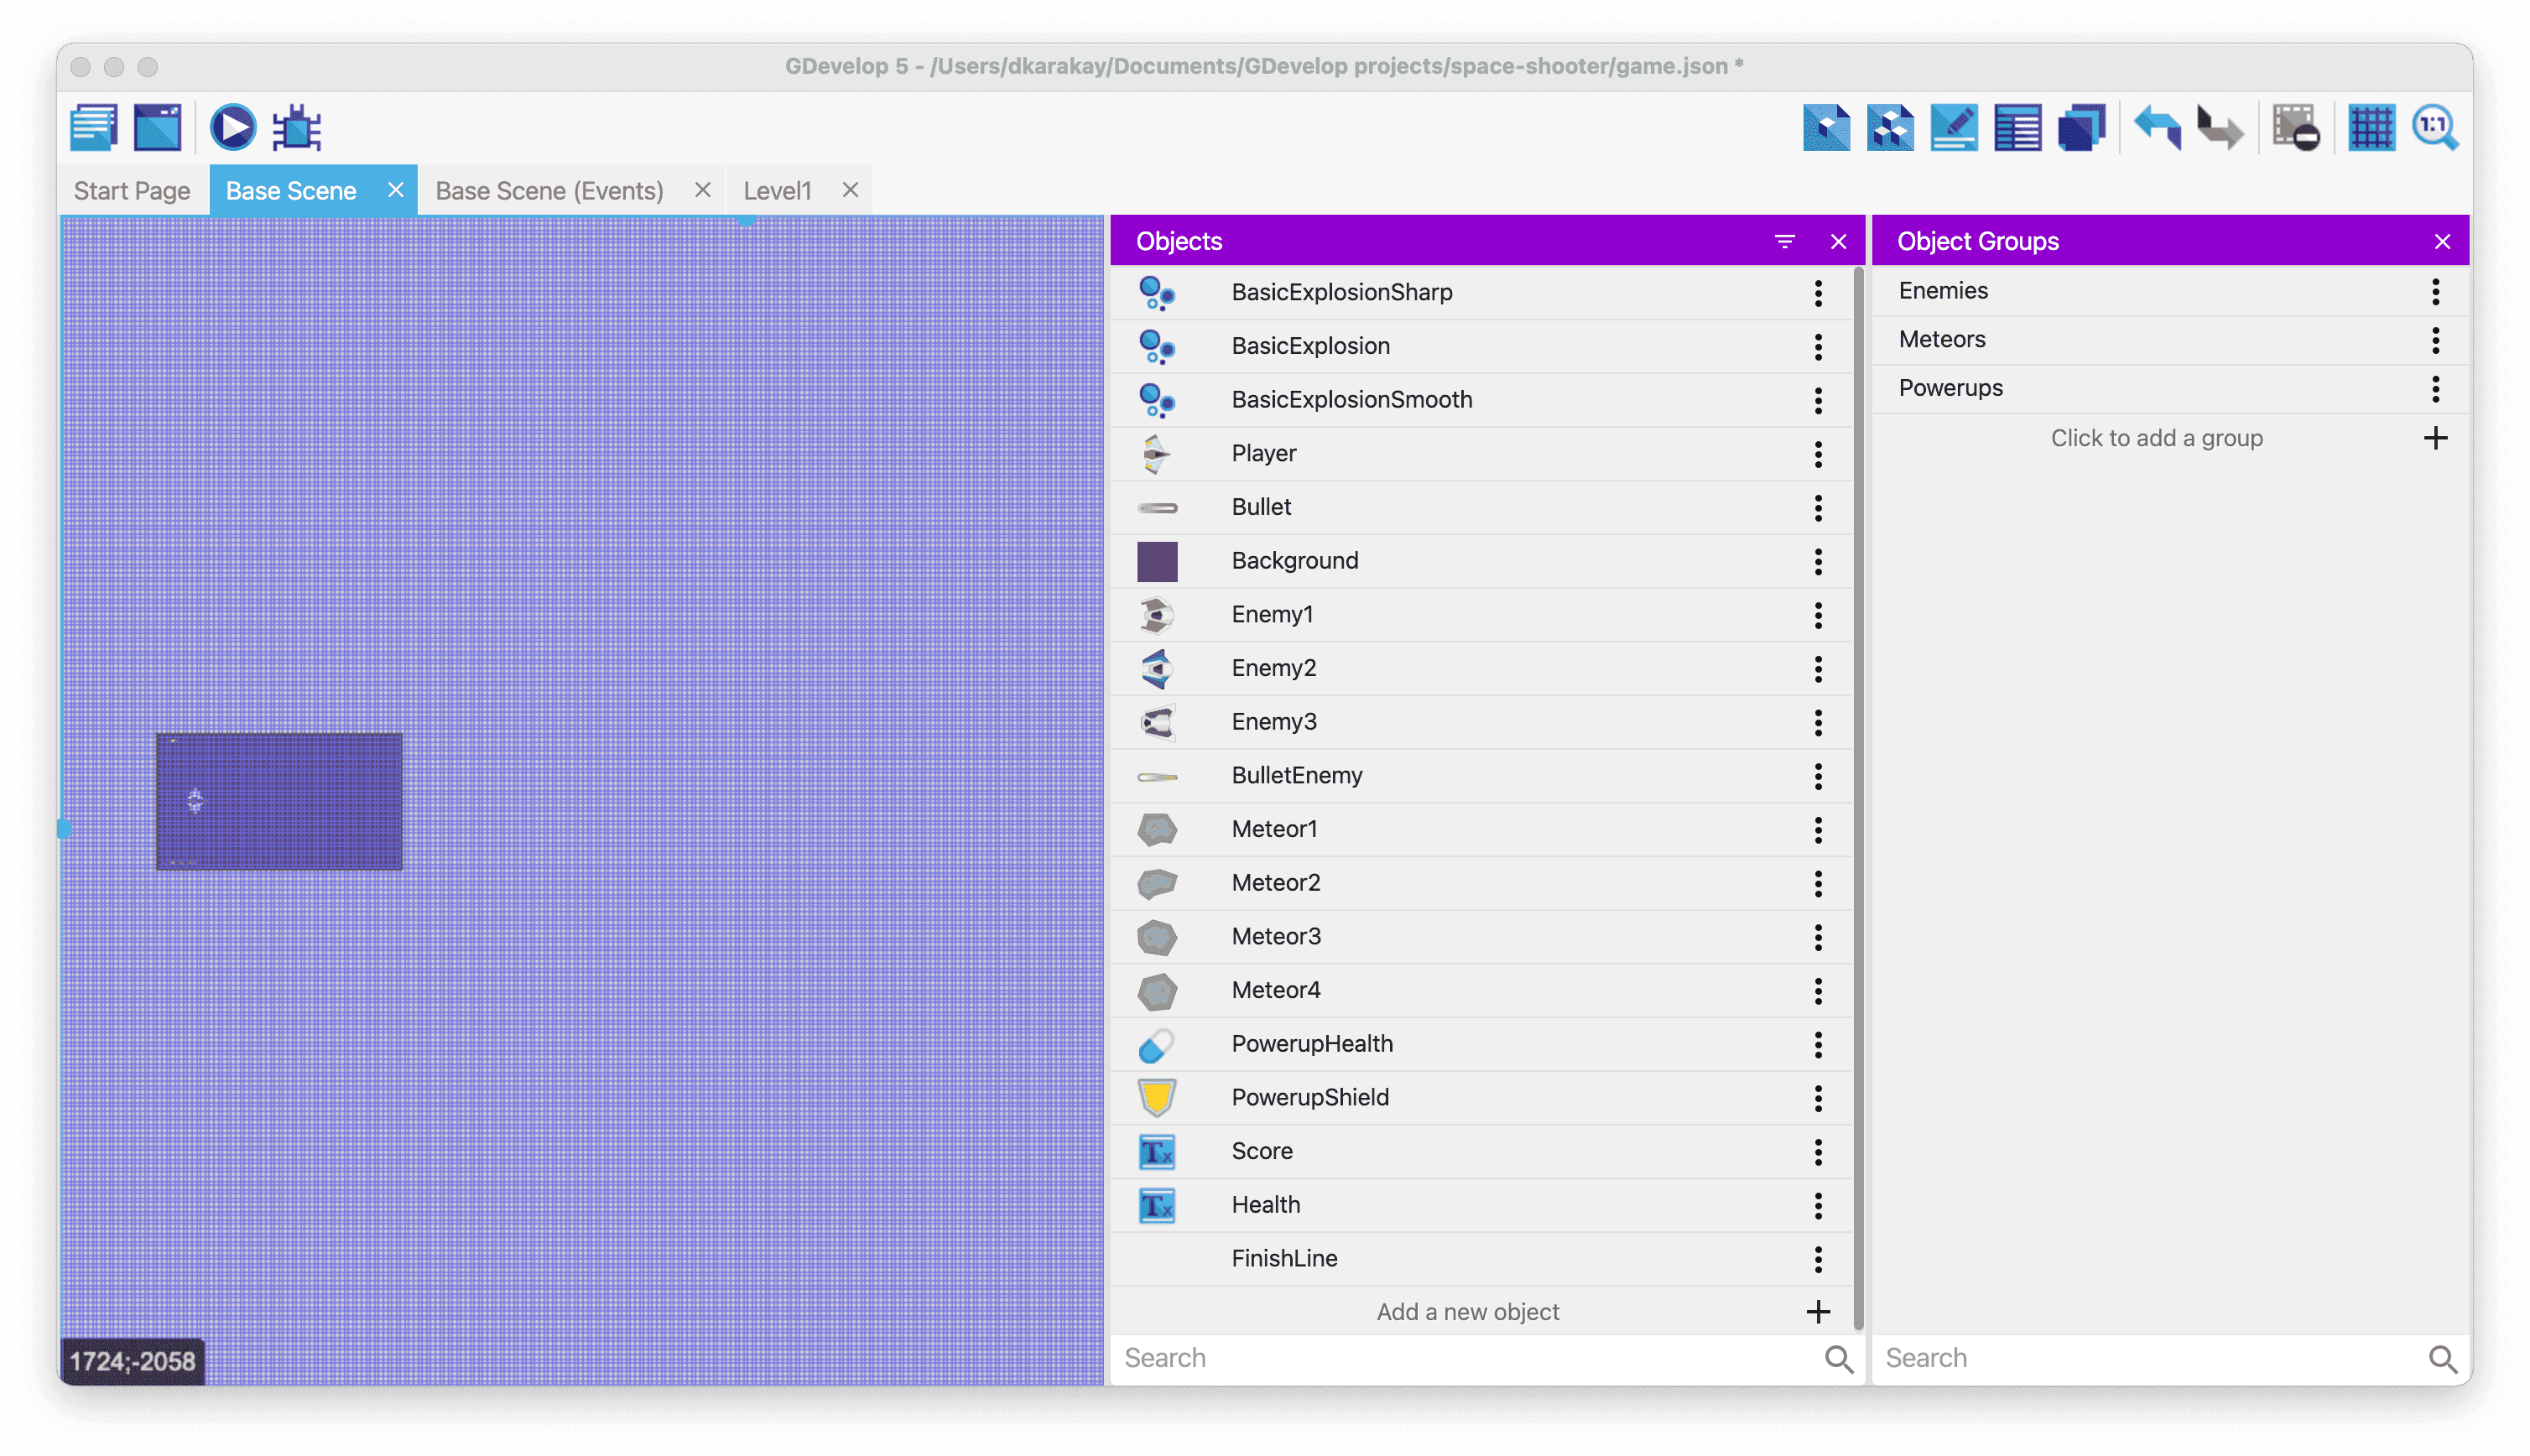2530x1456 pixels.
Task: Switch to the Base Scene (Events) tab
Action: click(549, 190)
